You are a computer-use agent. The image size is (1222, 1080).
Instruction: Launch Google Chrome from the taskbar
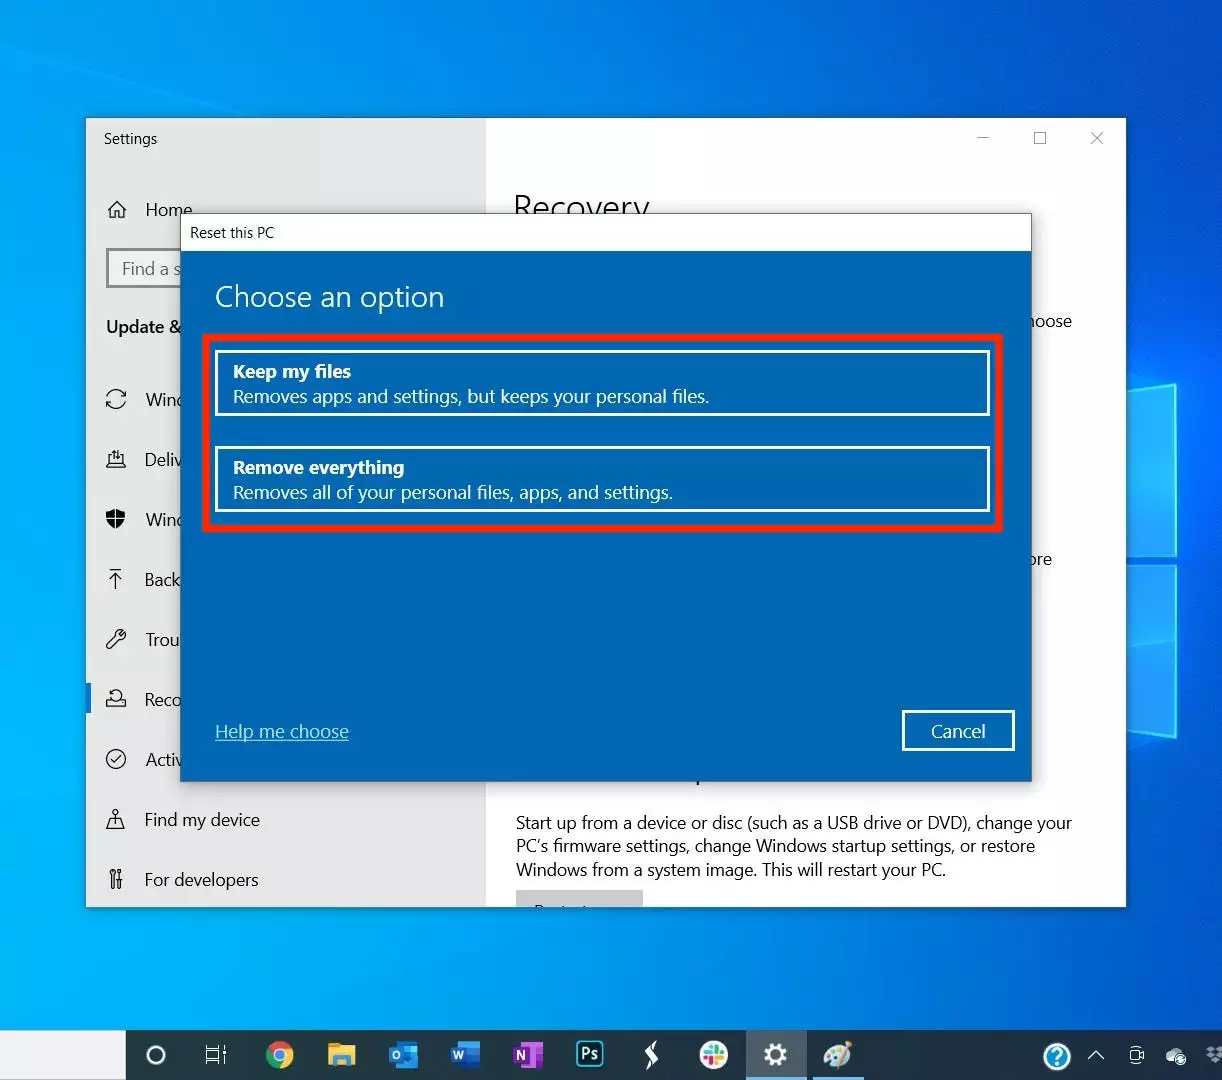coord(280,1055)
